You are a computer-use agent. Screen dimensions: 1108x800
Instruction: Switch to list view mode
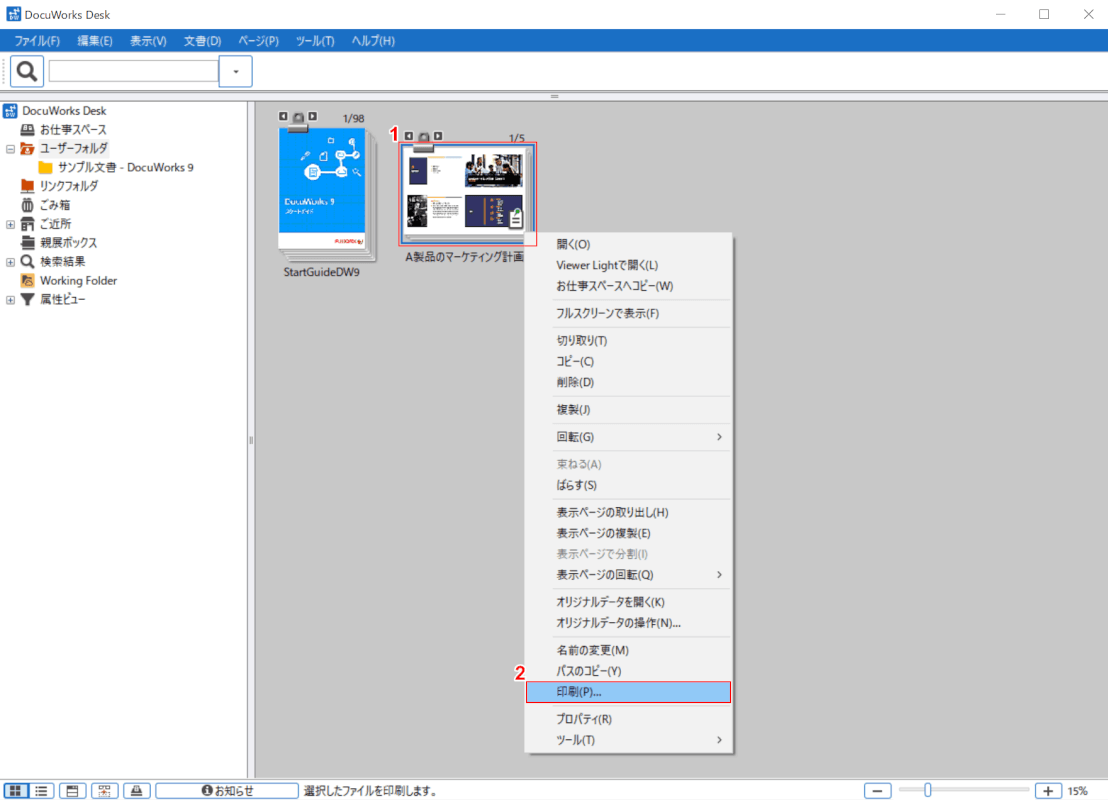click(x=42, y=790)
